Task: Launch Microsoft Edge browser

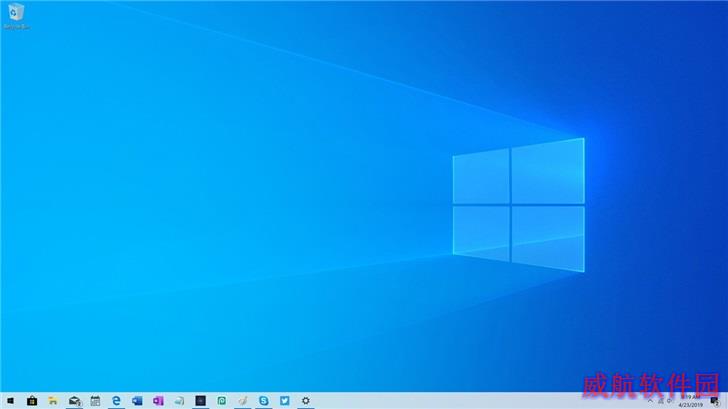Action: [116, 401]
